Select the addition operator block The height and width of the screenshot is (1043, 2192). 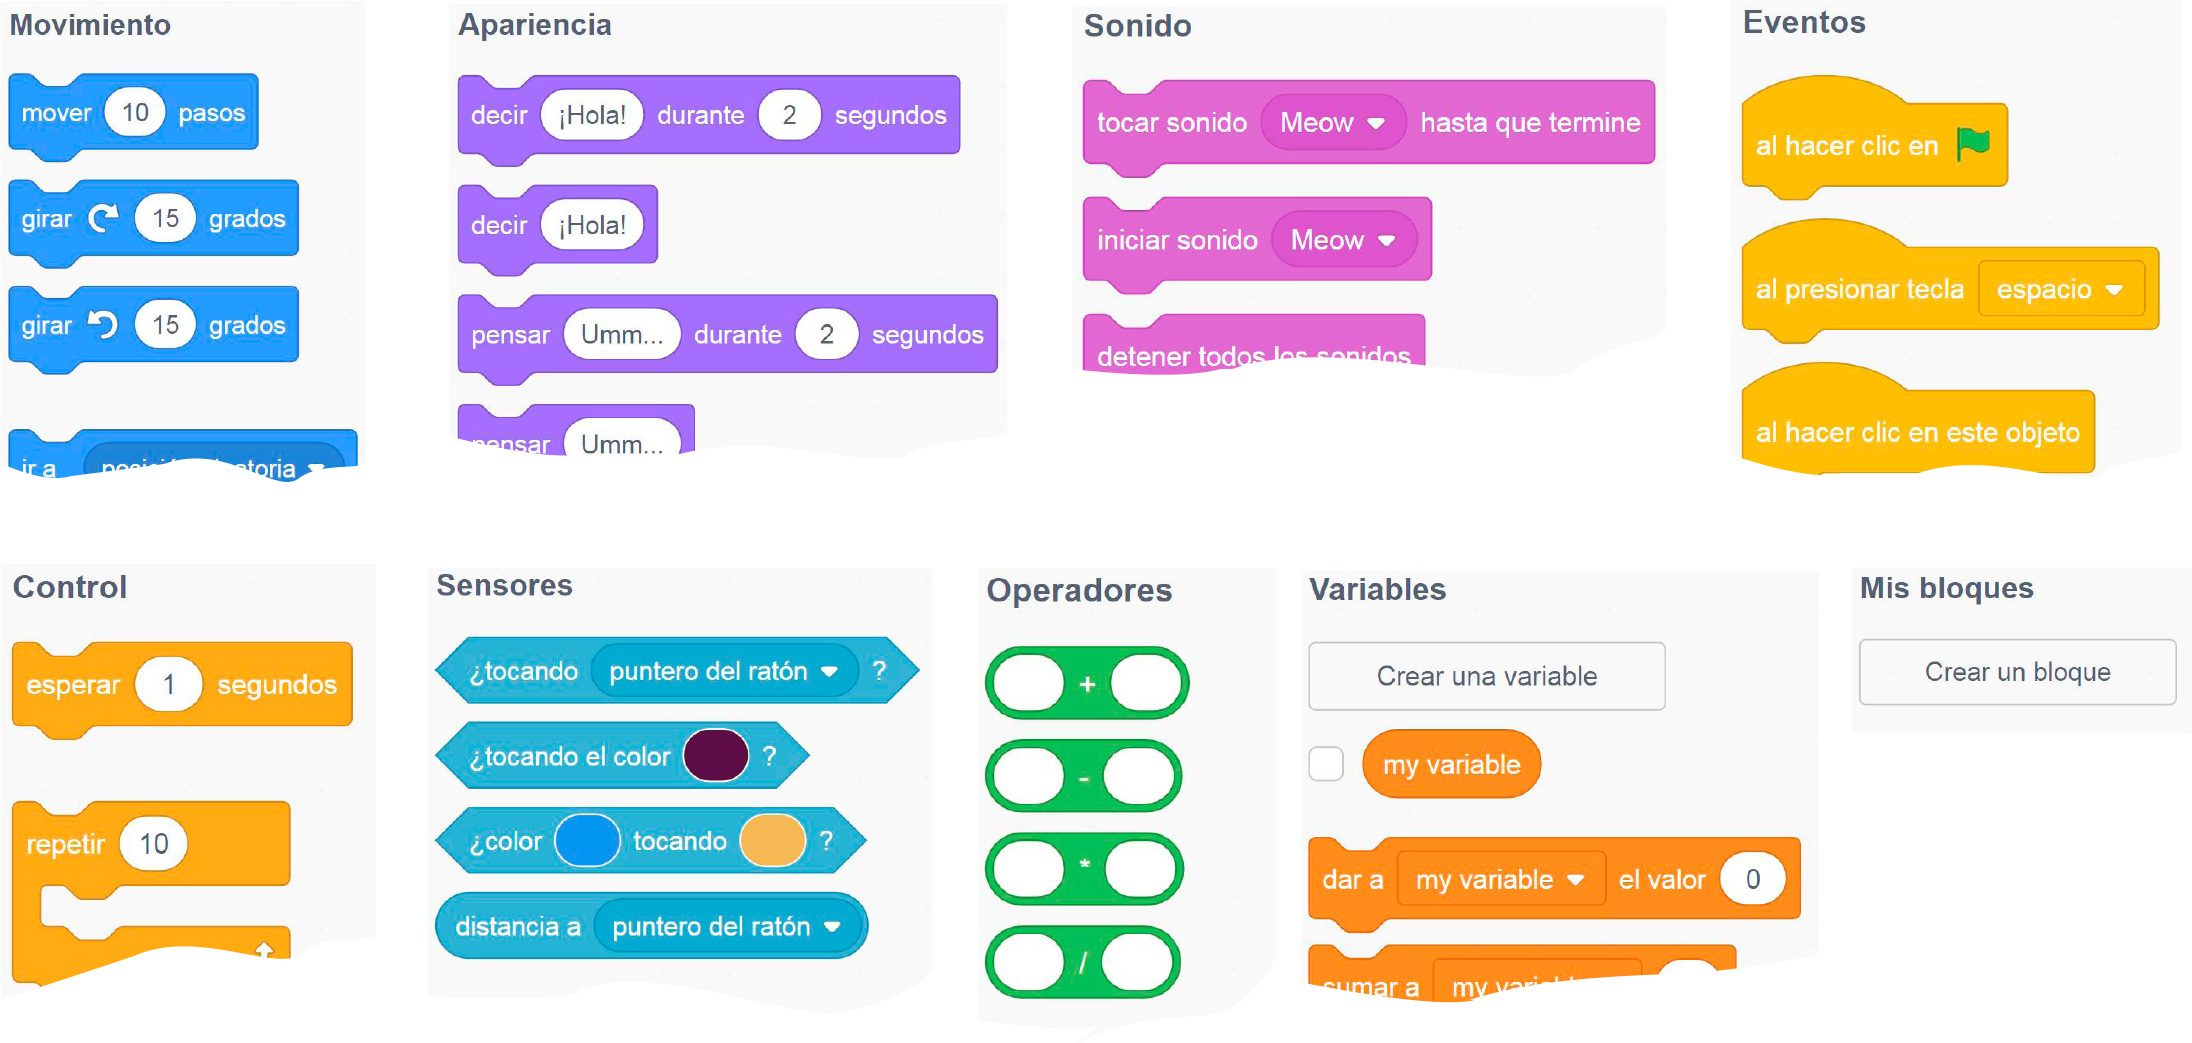tap(1087, 684)
